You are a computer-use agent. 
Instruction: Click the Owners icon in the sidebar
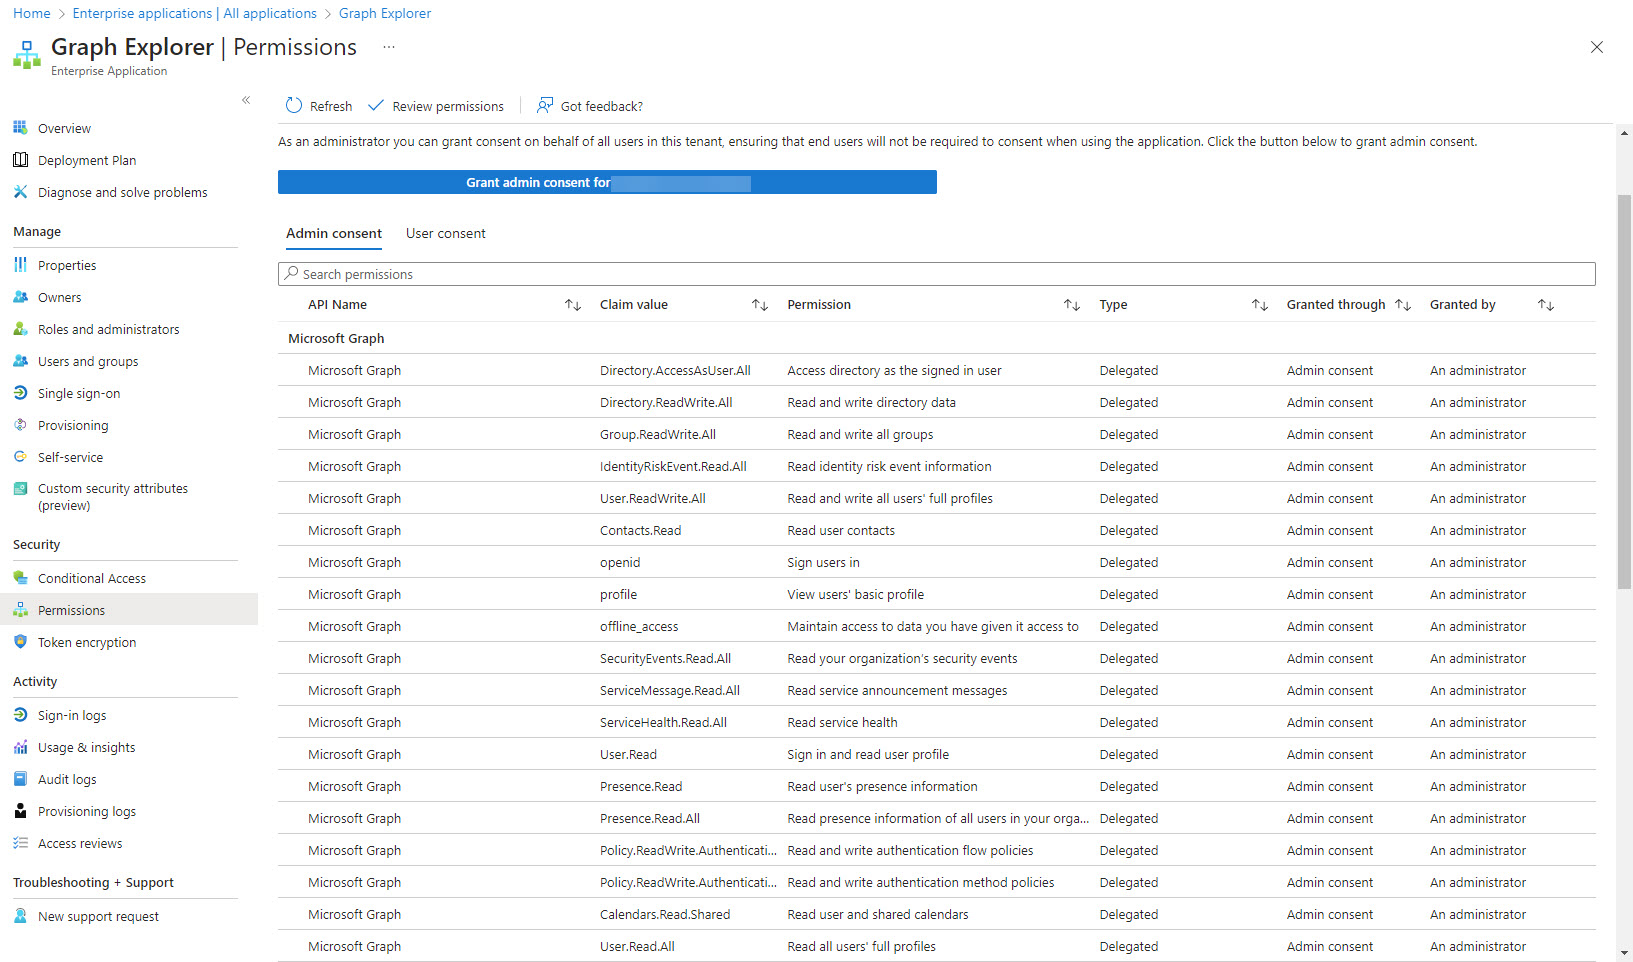click(20, 297)
